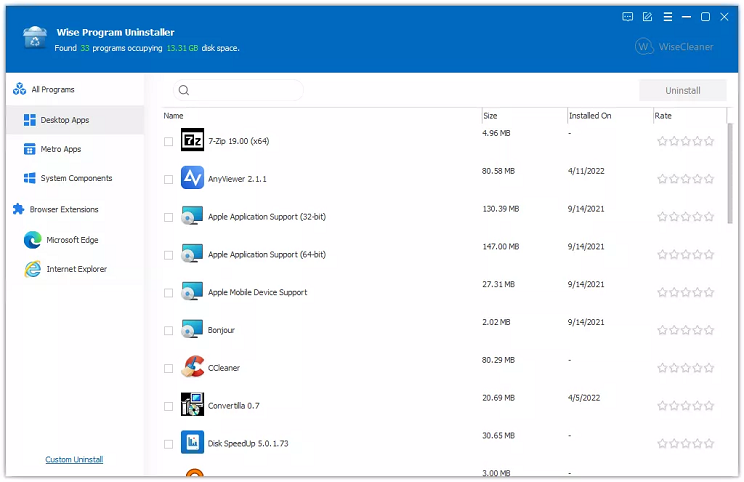Select the Bonjour checkbox
This screenshot has width=744, height=482.
pos(168,331)
